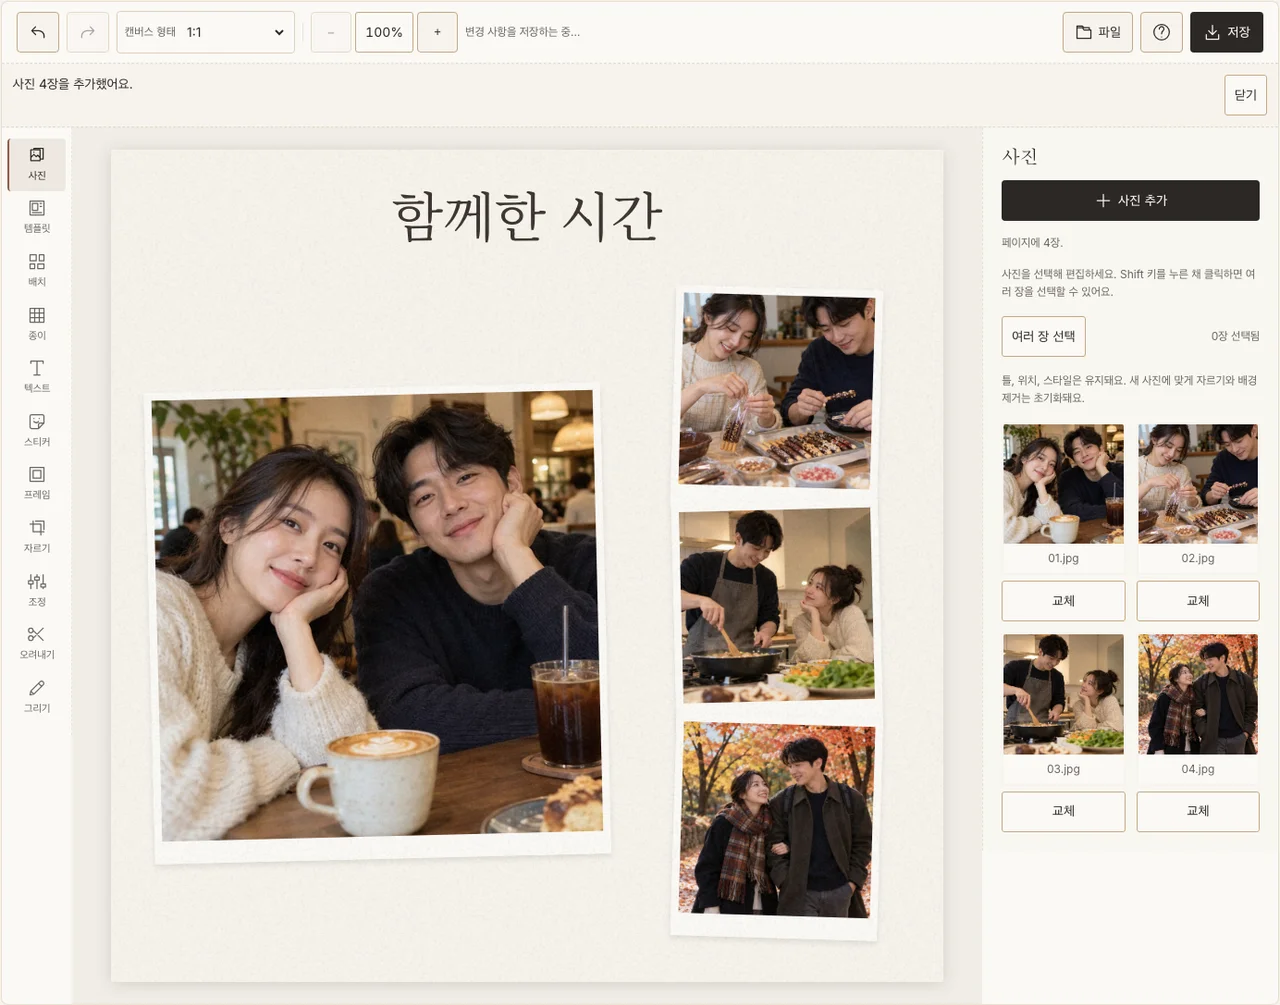Click 교체 under 01.jpg
1280x1005 pixels.
[1063, 601]
